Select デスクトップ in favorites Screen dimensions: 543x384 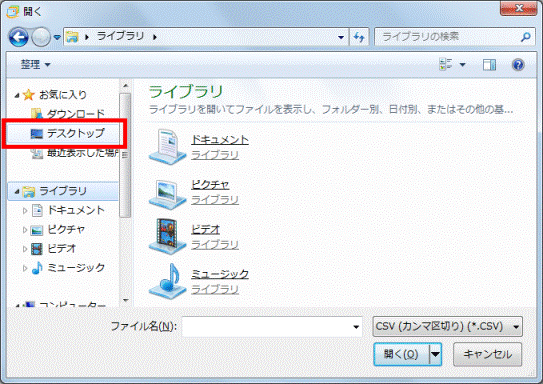pyautogui.click(x=75, y=133)
